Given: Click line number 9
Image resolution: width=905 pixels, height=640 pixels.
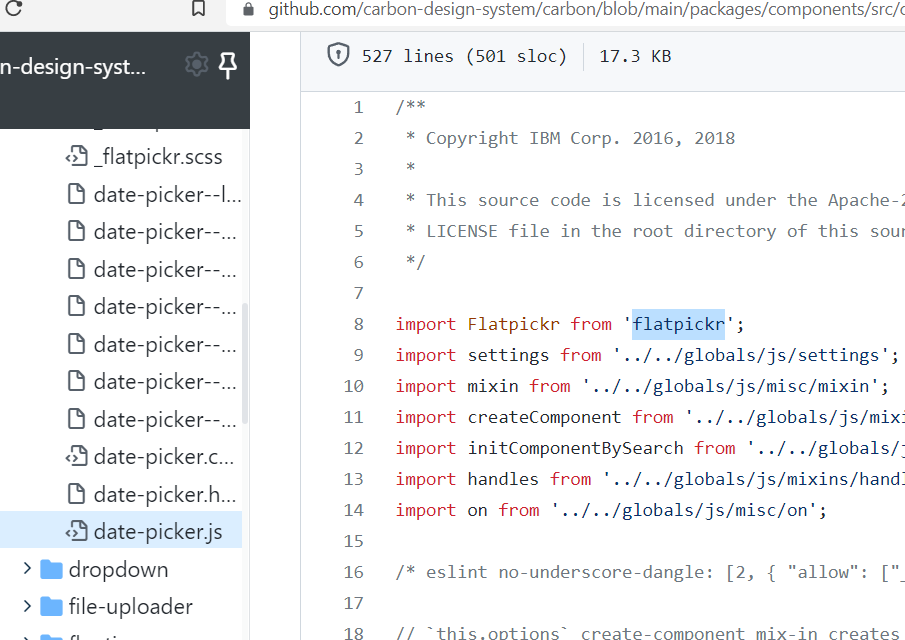Looking at the screenshot, I should click(x=358, y=355).
